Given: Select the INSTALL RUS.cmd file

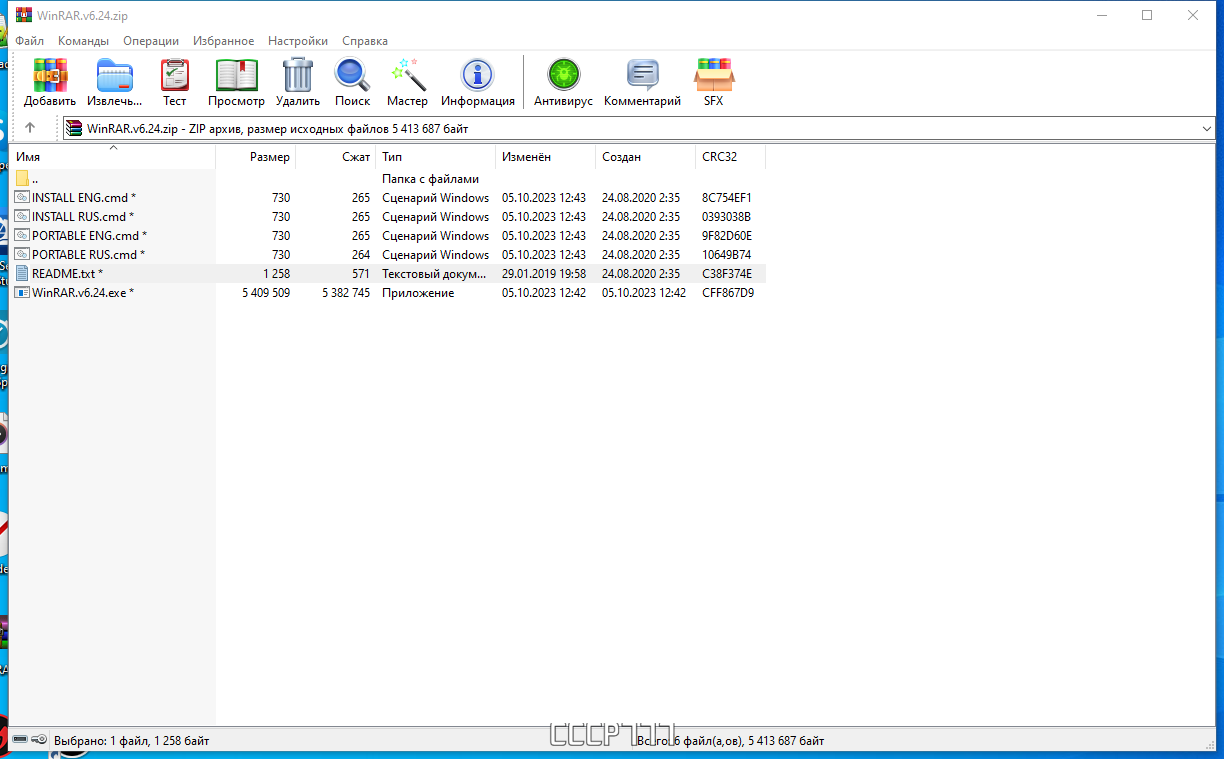Looking at the screenshot, I should pyautogui.click(x=79, y=217).
